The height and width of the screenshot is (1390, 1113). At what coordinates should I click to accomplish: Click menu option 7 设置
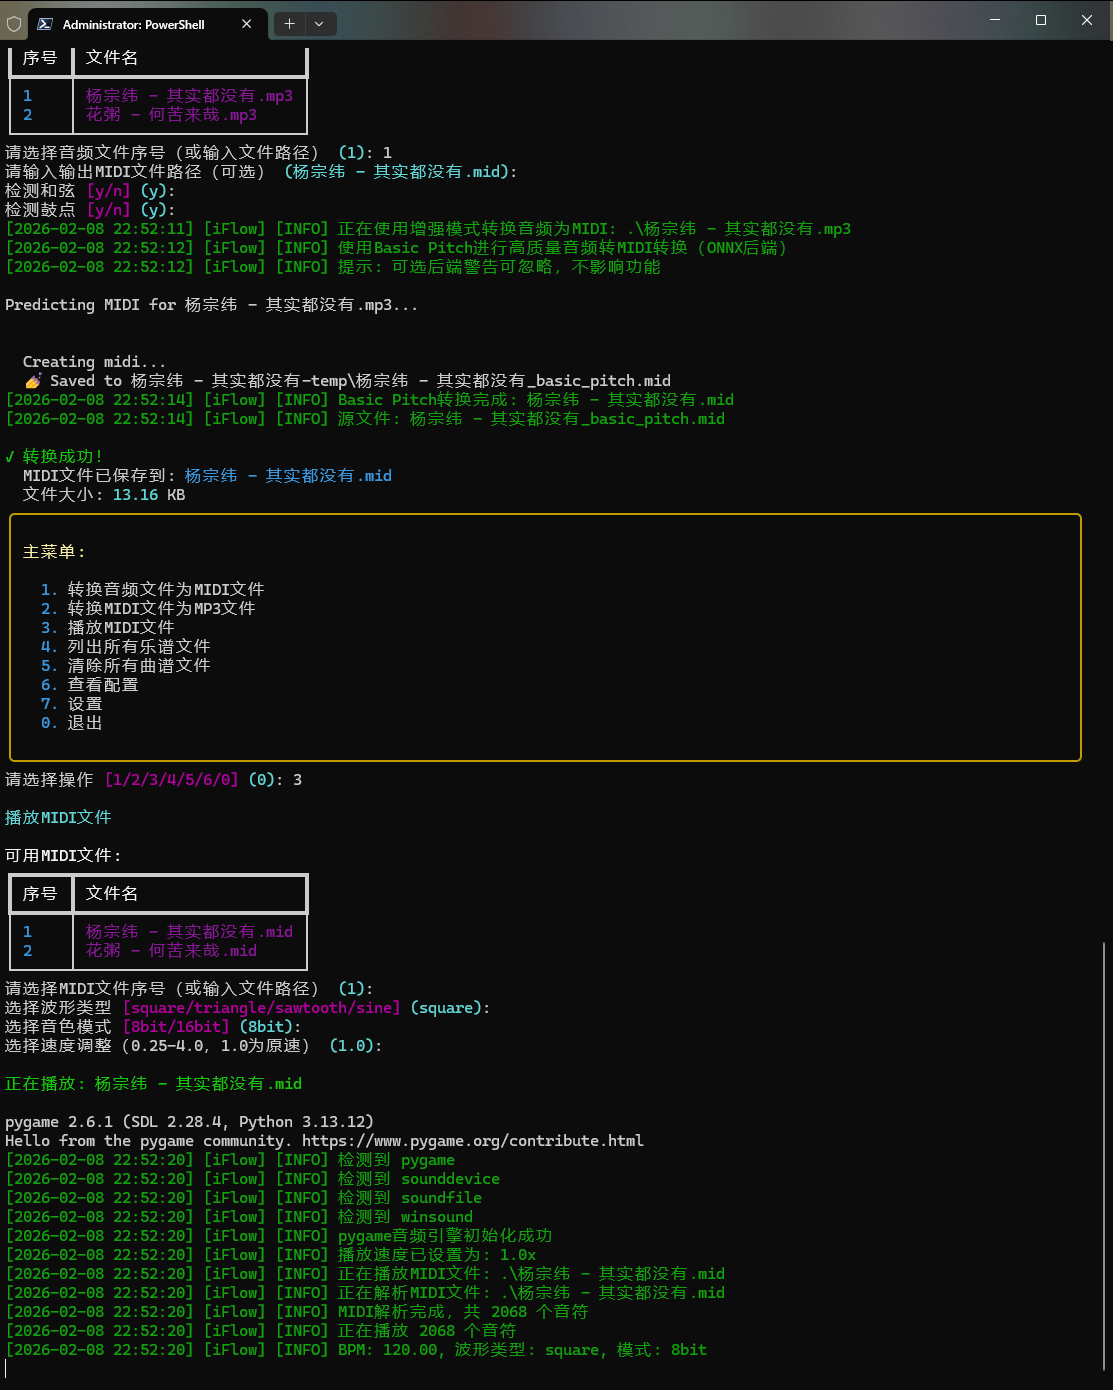click(x=84, y=704)
